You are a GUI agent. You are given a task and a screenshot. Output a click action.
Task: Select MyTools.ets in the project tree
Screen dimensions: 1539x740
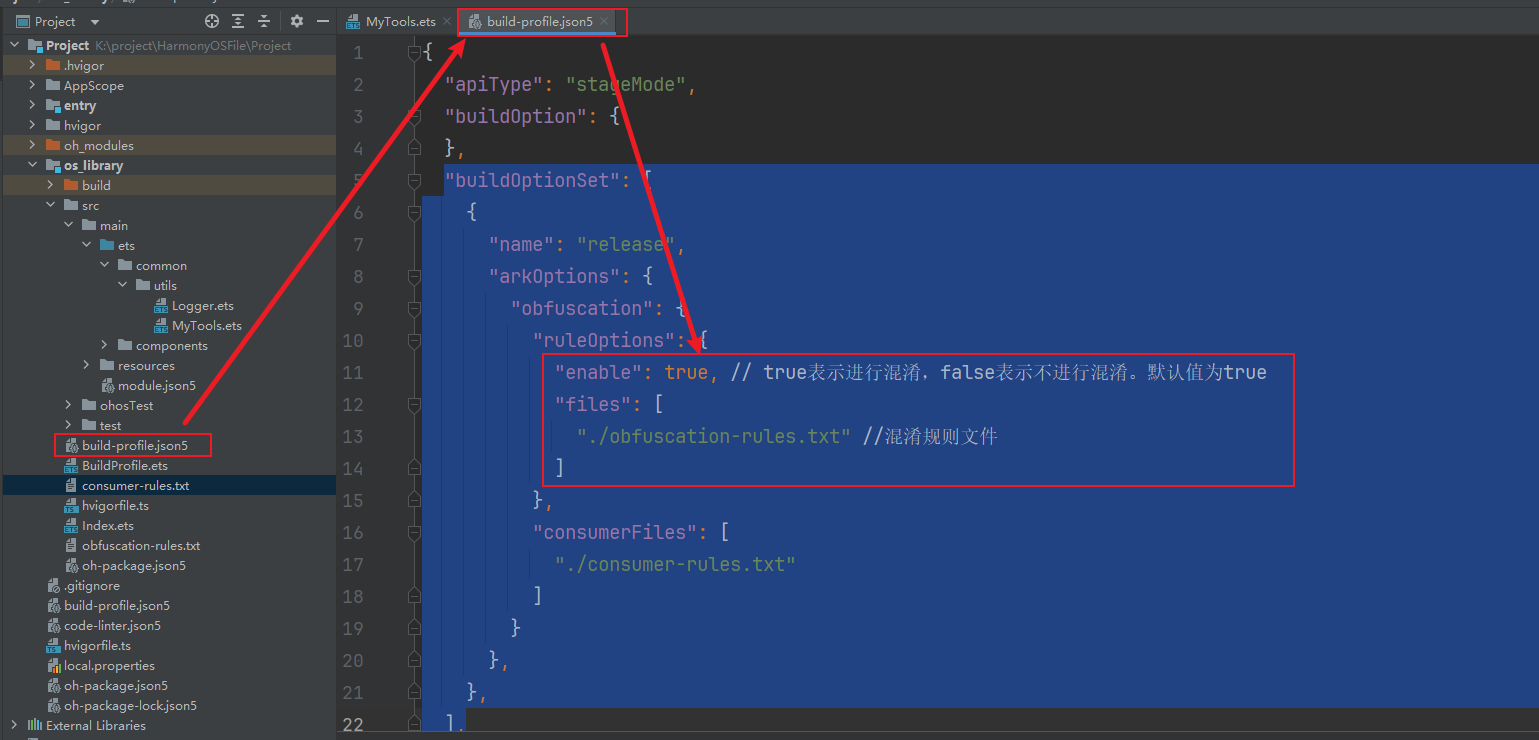(206, 325)
